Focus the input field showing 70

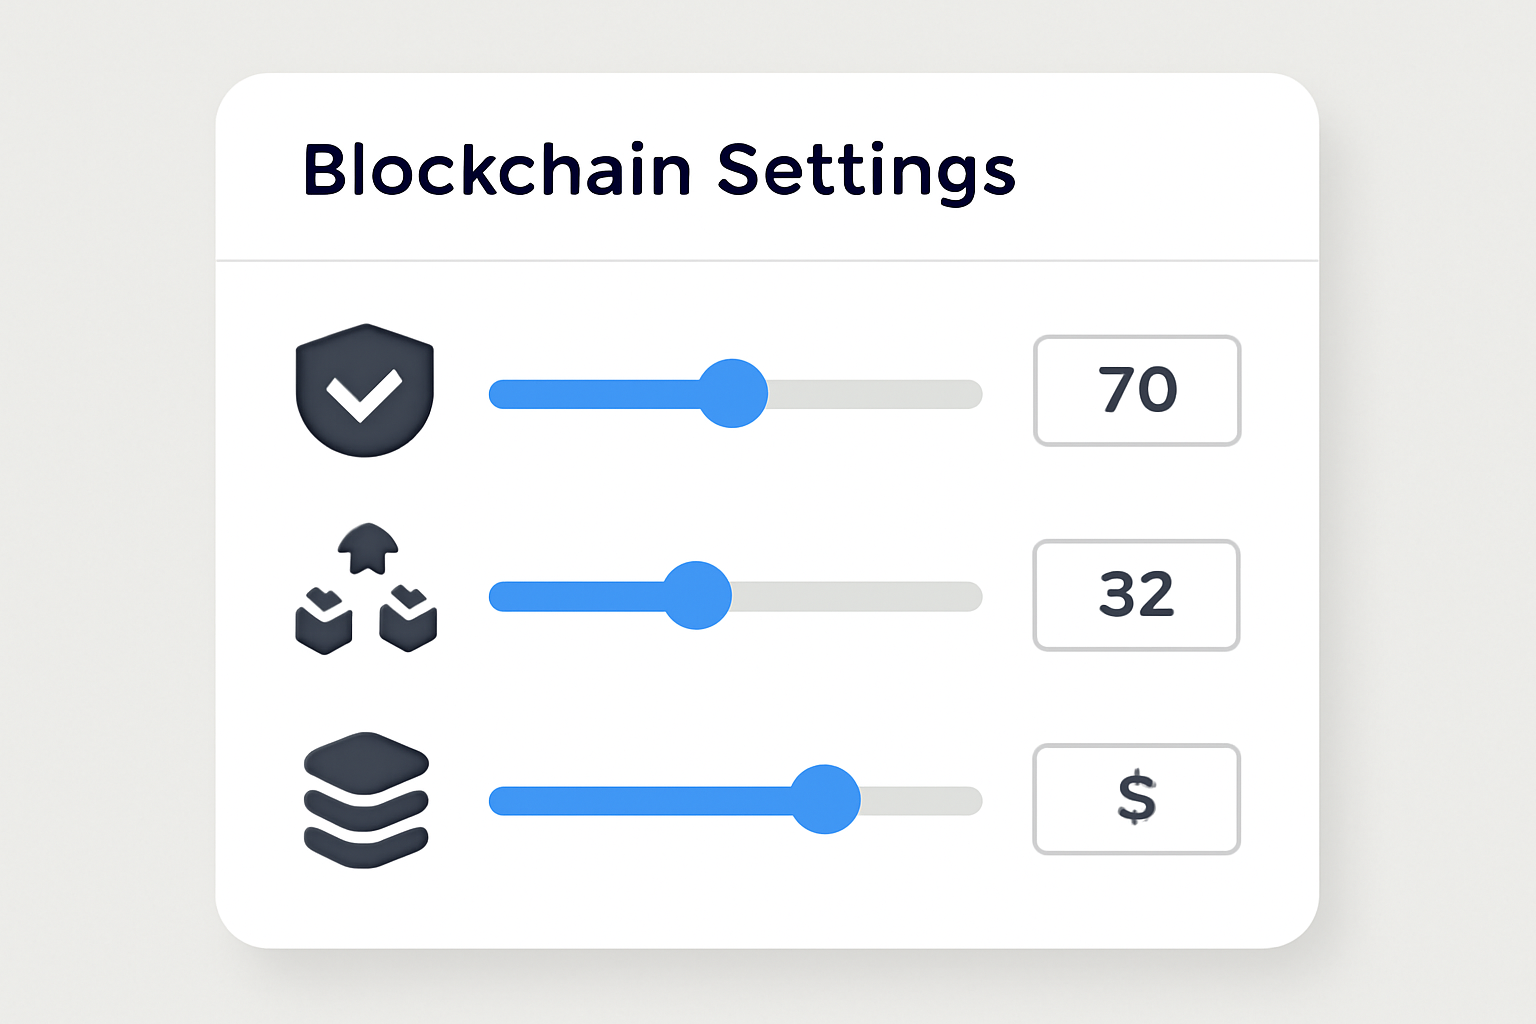[x=1137, y=391]
